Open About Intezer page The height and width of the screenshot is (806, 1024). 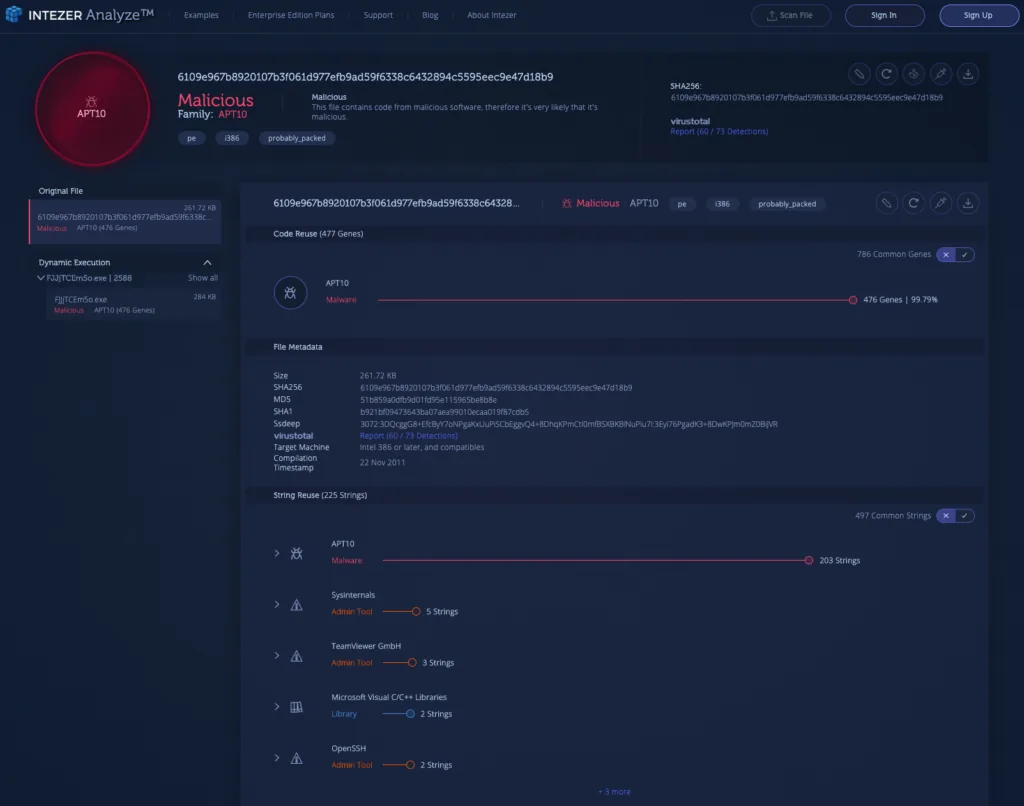[492, 15]
